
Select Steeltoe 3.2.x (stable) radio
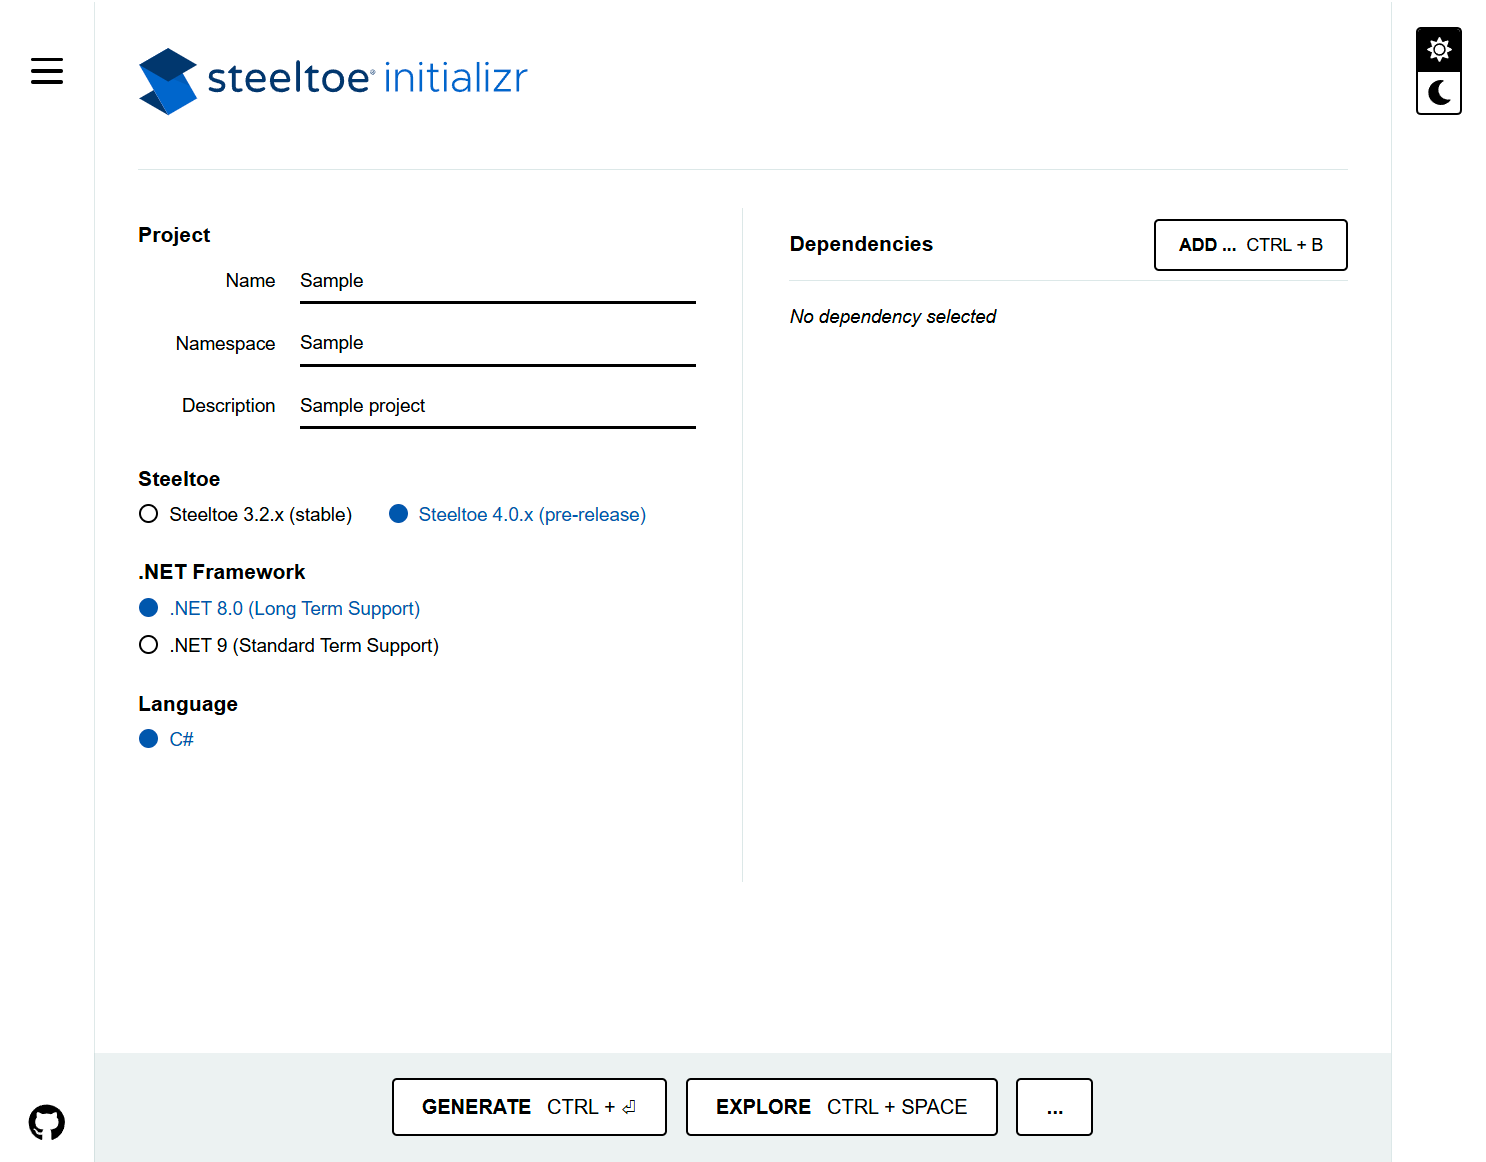click(x=246, y=514)
